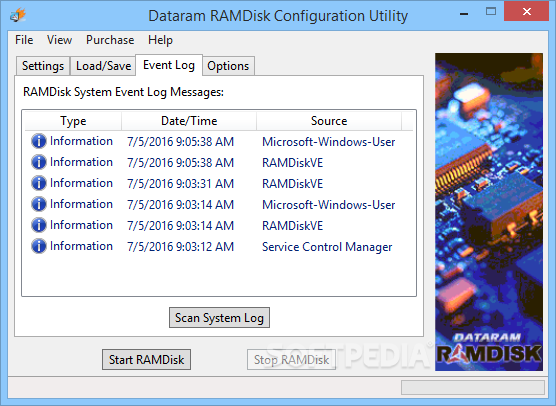This screenshot has height=406, width=556.
Task: Click Information text in the 9:03:12 AM row
Action: [81, 246]
